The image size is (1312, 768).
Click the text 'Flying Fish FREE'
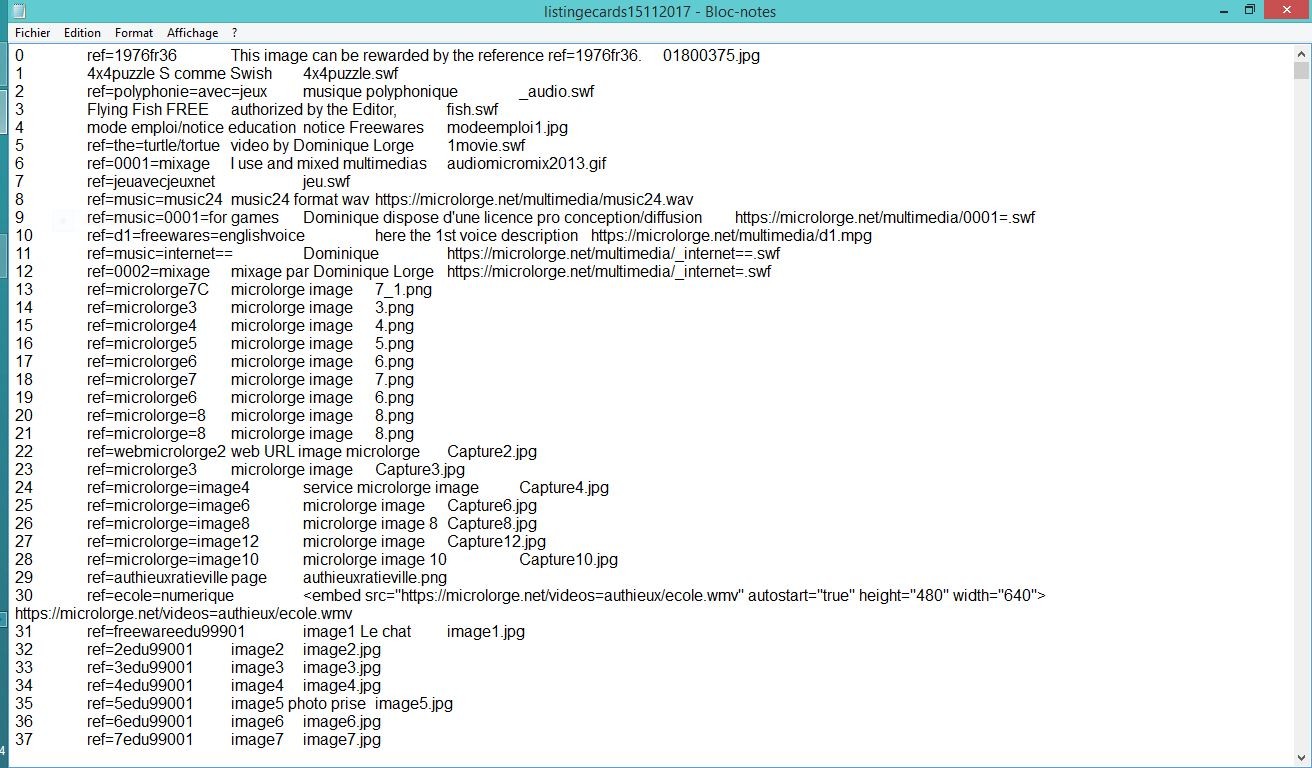click(148, 110)
